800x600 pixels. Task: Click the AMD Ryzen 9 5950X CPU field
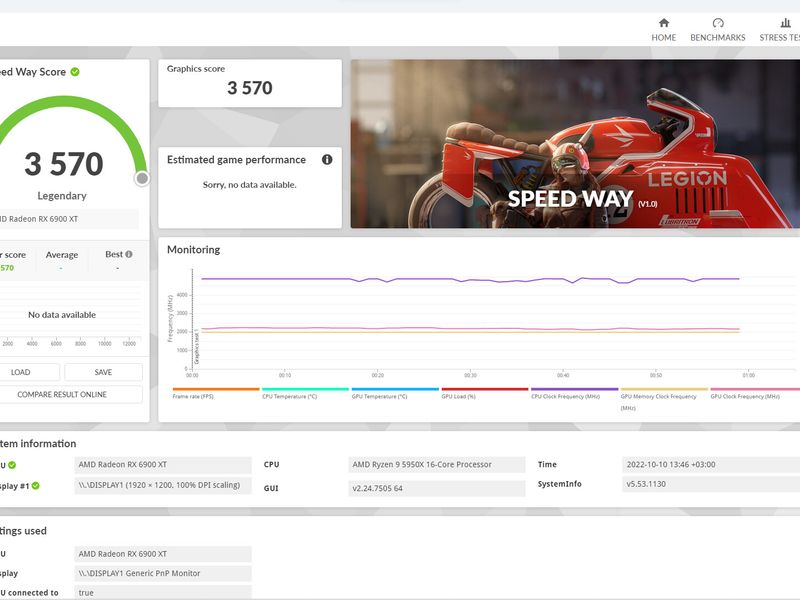437,464
